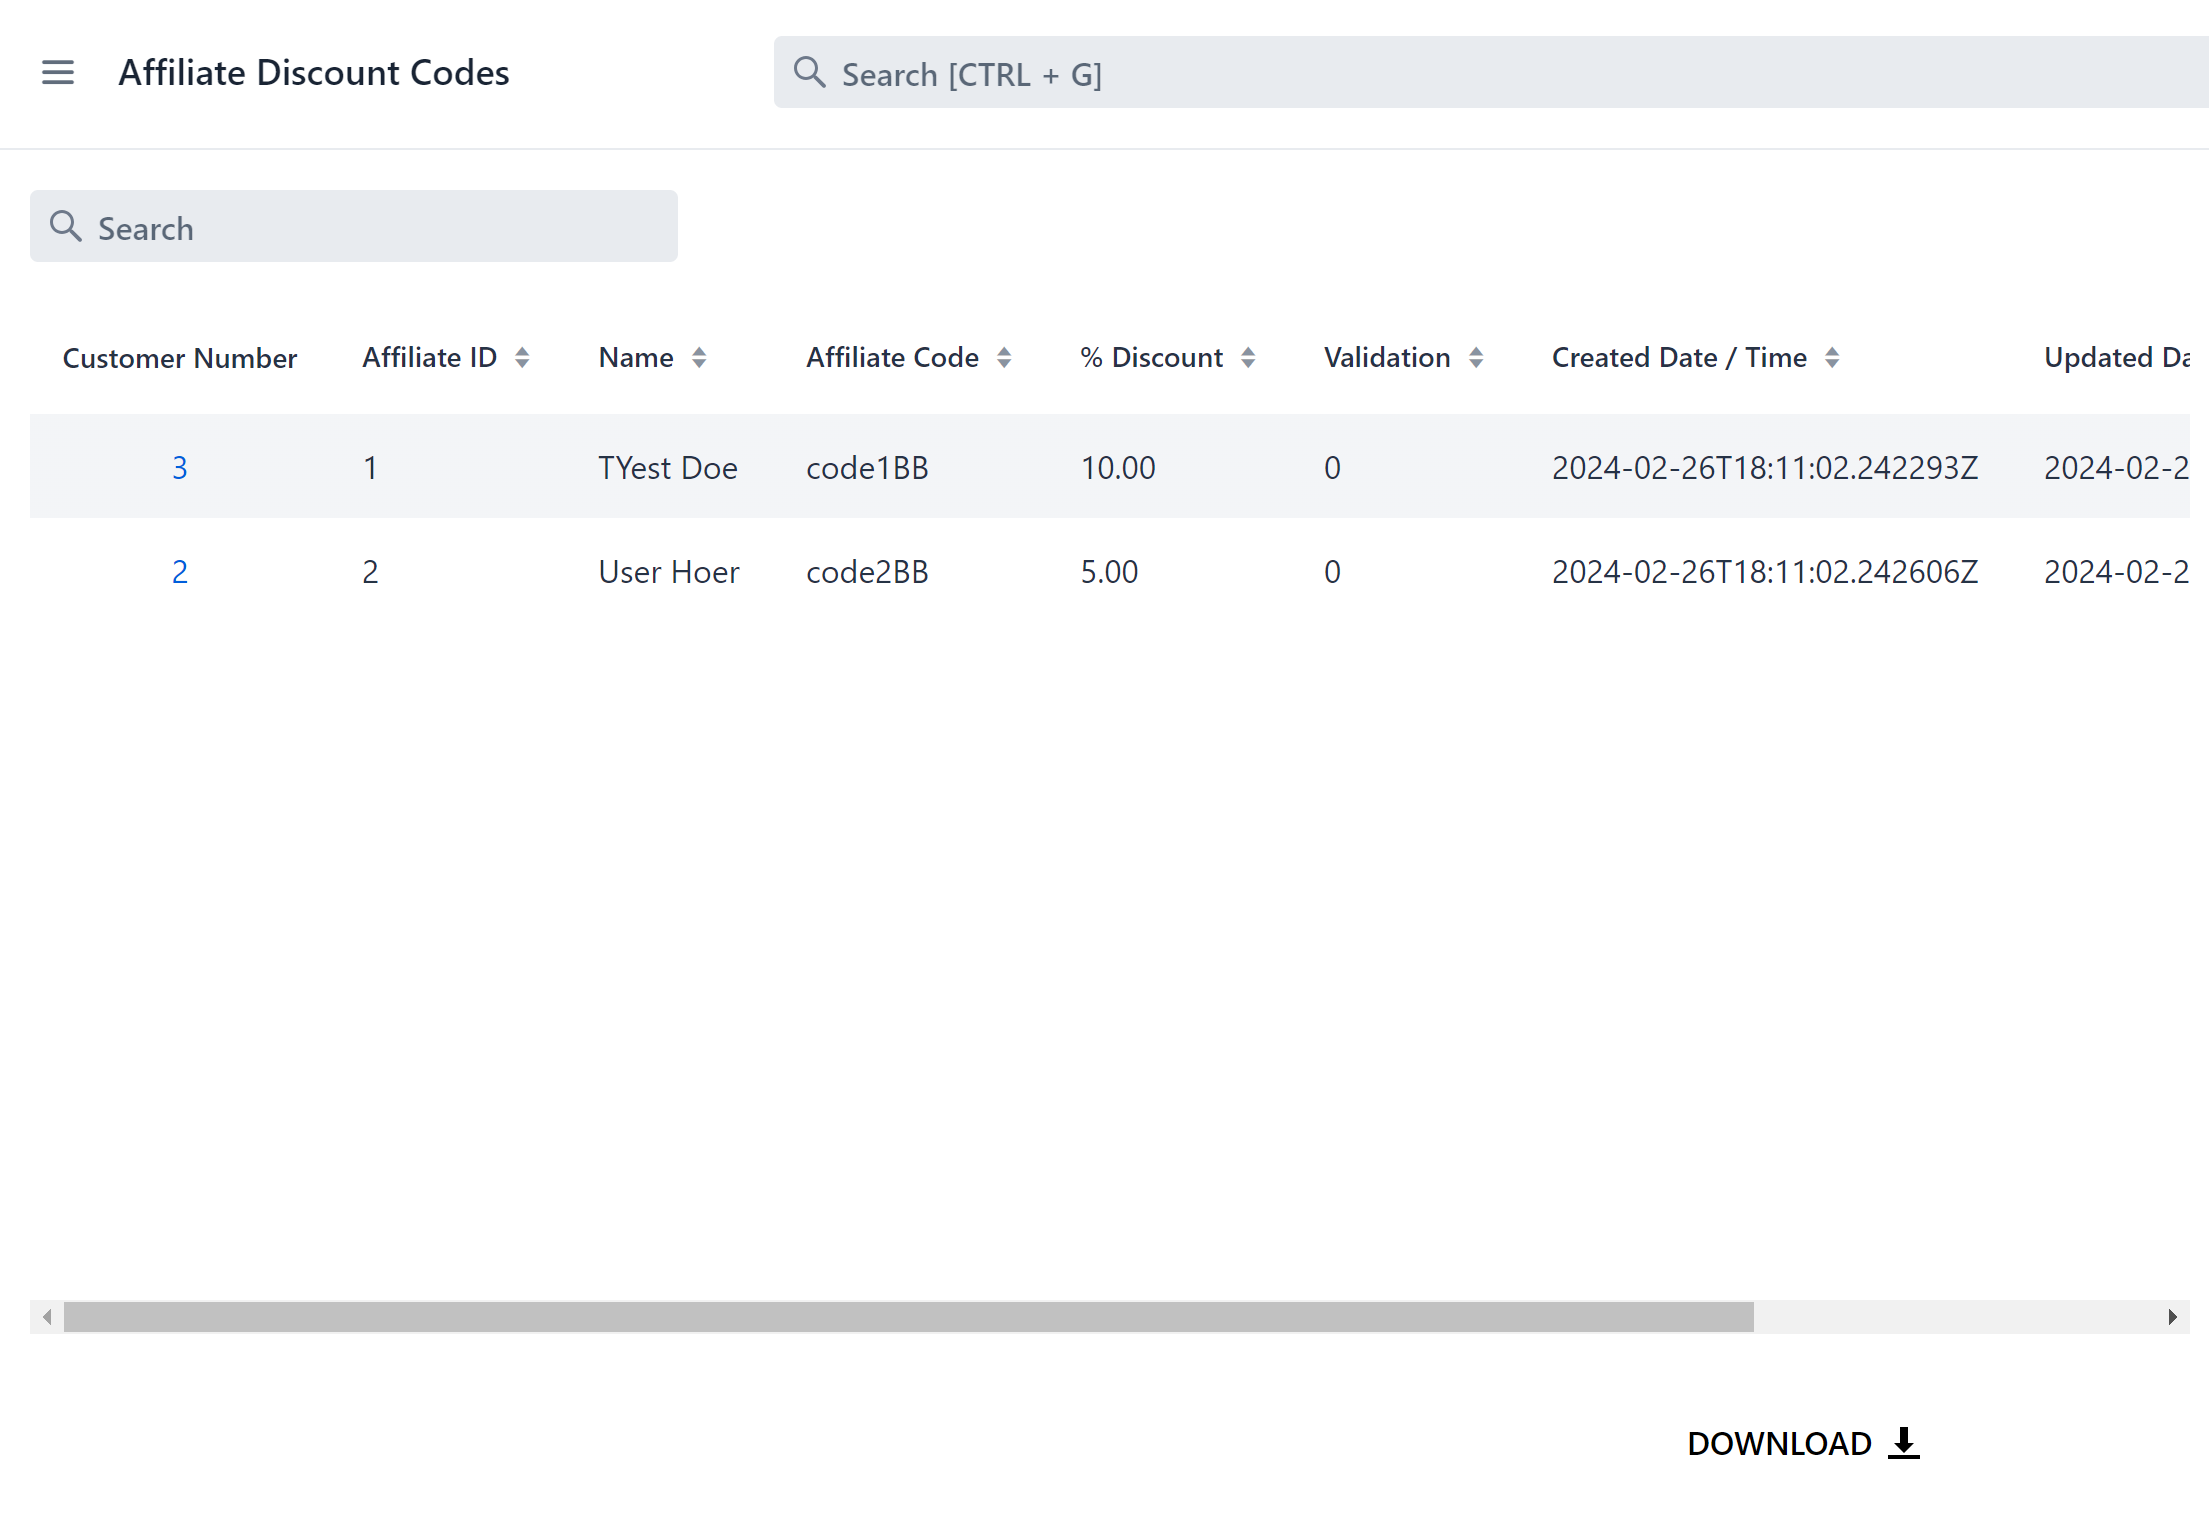Click the left arrow of the horizontal scrollbar
The width and height of the screenshot is (2209, 1540).
point(45,1317)
